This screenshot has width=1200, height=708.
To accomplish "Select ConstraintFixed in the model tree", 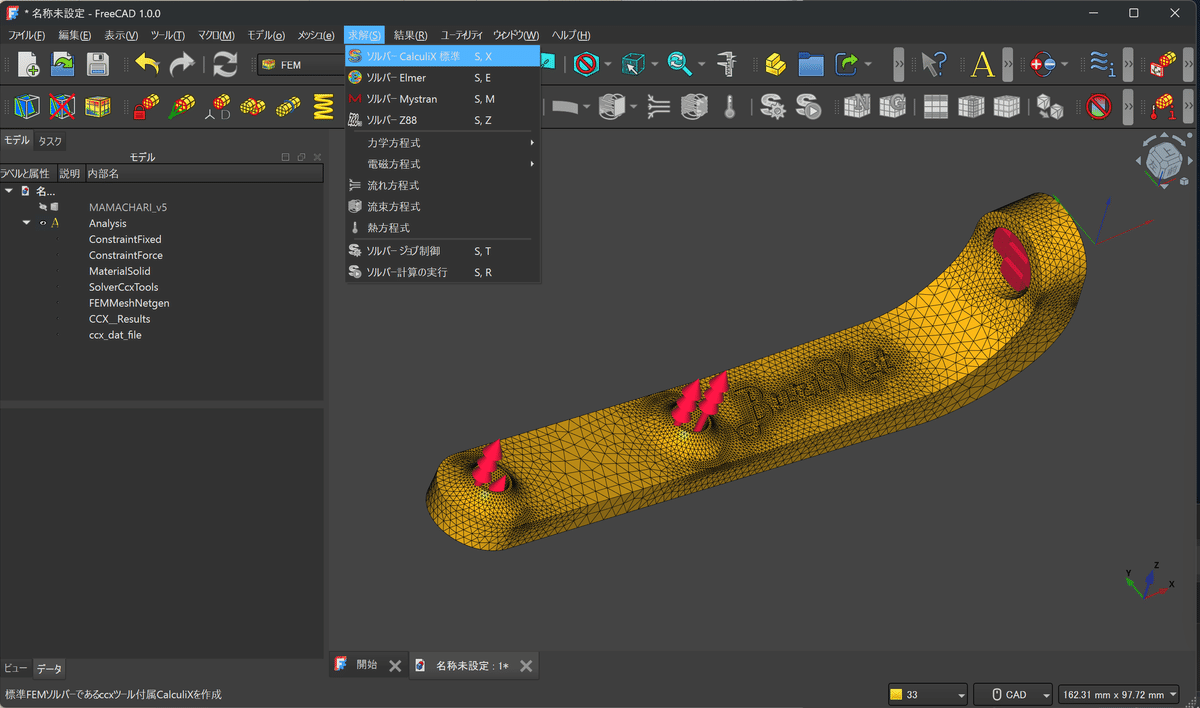I will (x=125, y=240).
